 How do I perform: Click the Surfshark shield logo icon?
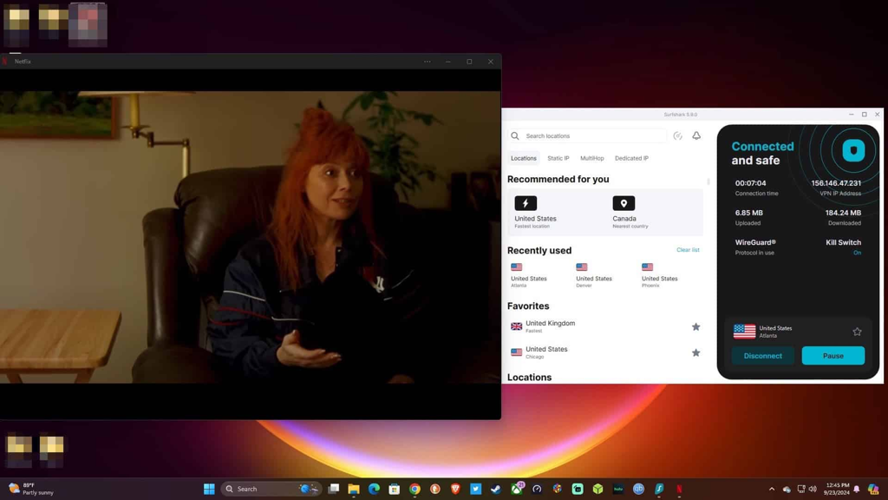(853, 150)
